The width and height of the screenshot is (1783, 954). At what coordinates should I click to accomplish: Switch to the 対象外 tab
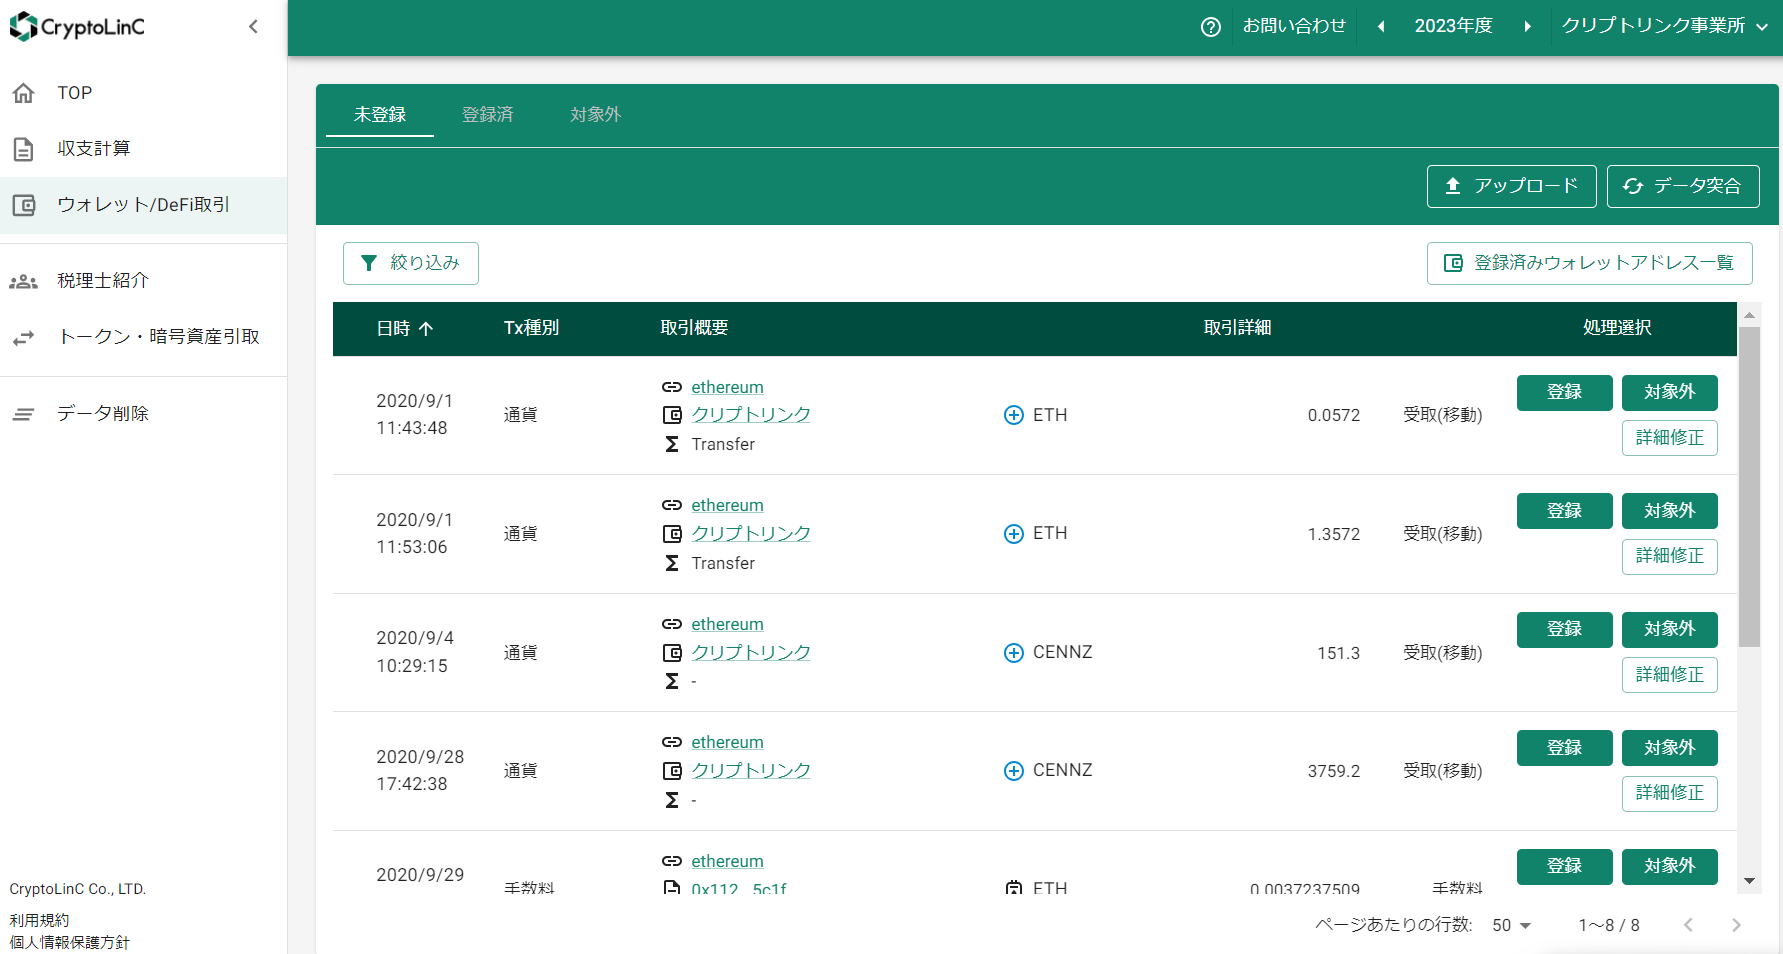click(x=595, y=115)
